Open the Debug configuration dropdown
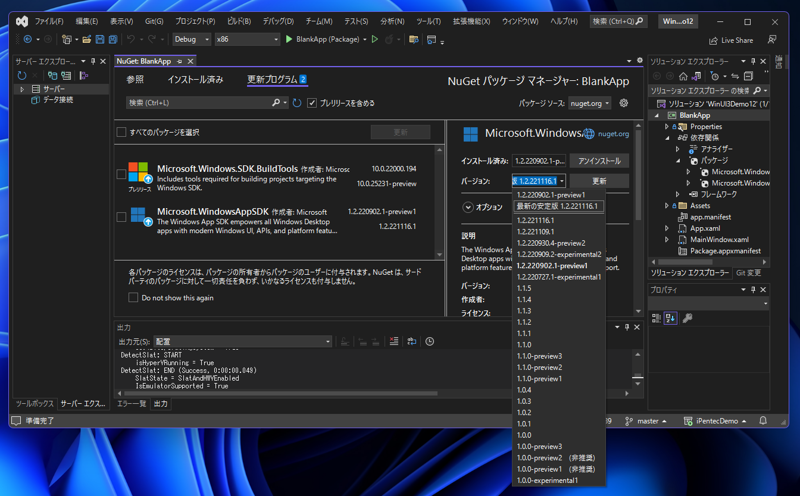Image resolution: width=800 pixels, height=496 pixels. coord(191,39)
